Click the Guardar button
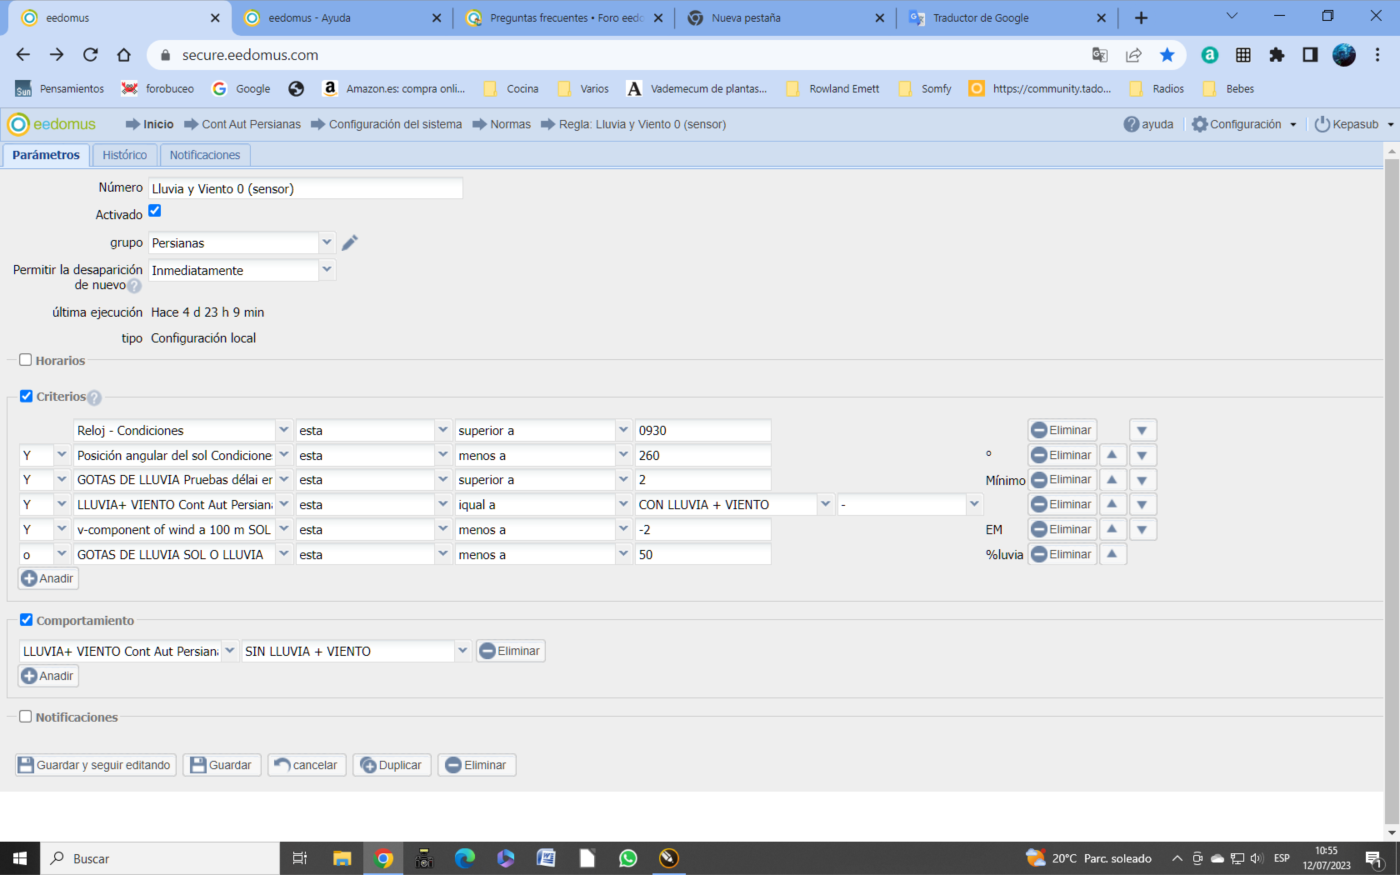The image size is (1400, 875). (x=221, y=765)
